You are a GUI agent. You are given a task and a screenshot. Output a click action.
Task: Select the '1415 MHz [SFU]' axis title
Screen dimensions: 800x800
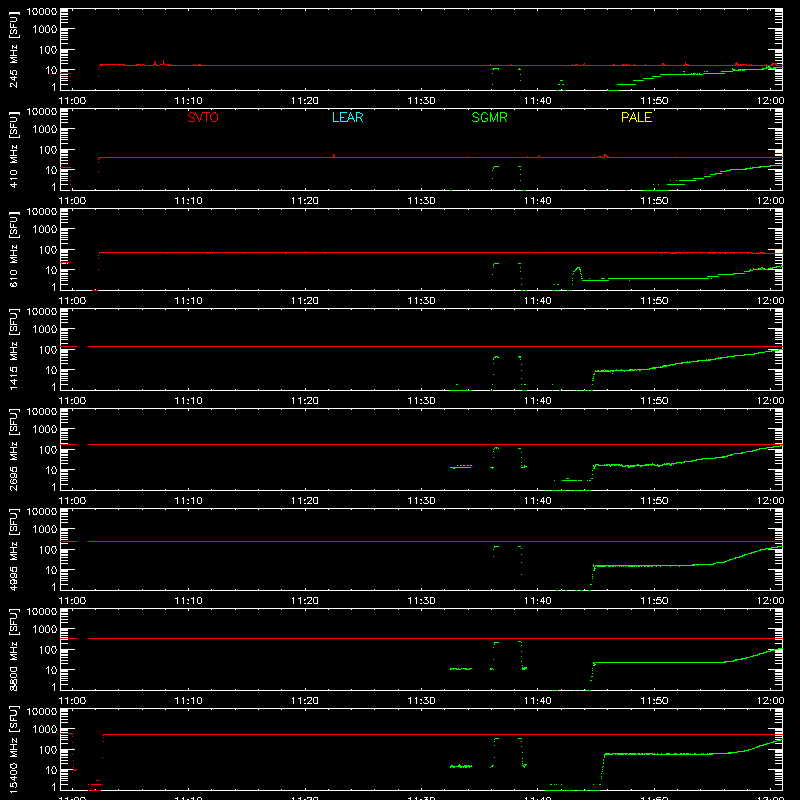(x=14, y=349)
